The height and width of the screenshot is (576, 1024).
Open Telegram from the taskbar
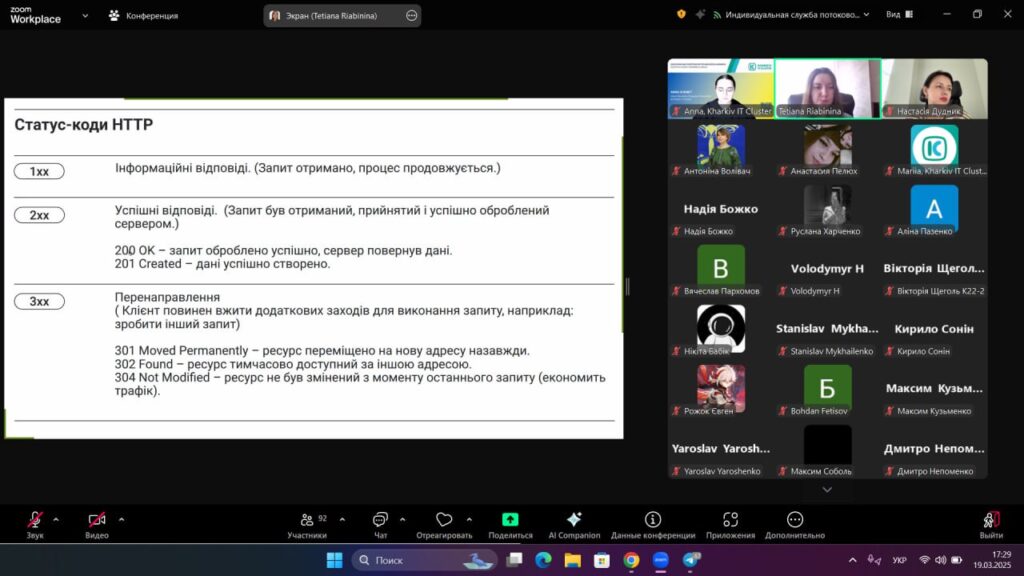[691, 560]
